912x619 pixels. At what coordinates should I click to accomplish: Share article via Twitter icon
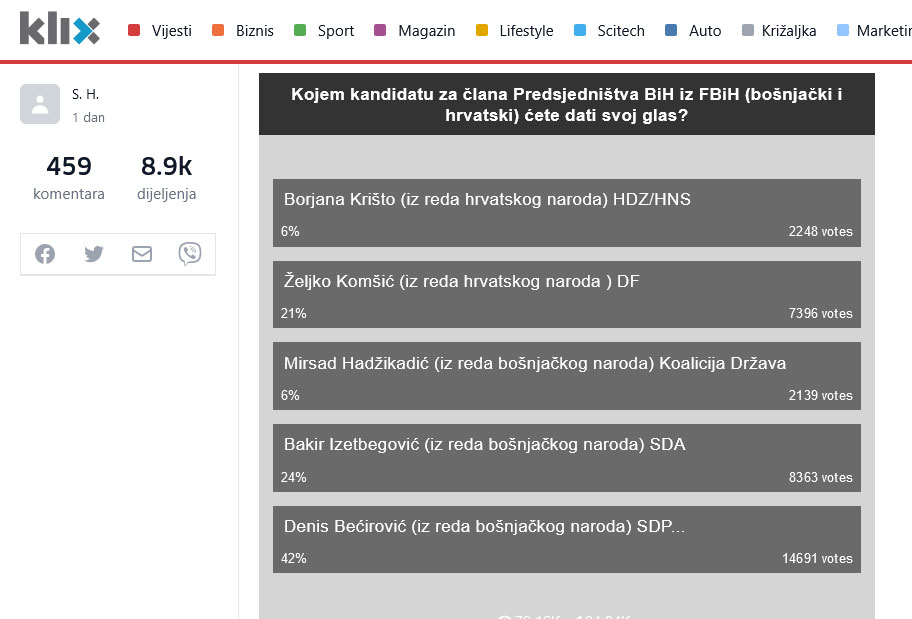click(x=94, y=254)
